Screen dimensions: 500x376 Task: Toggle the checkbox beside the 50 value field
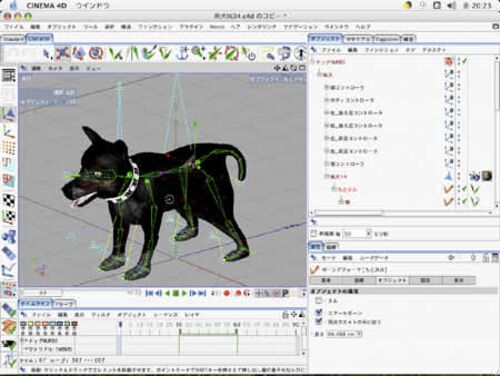click(313, 234)
